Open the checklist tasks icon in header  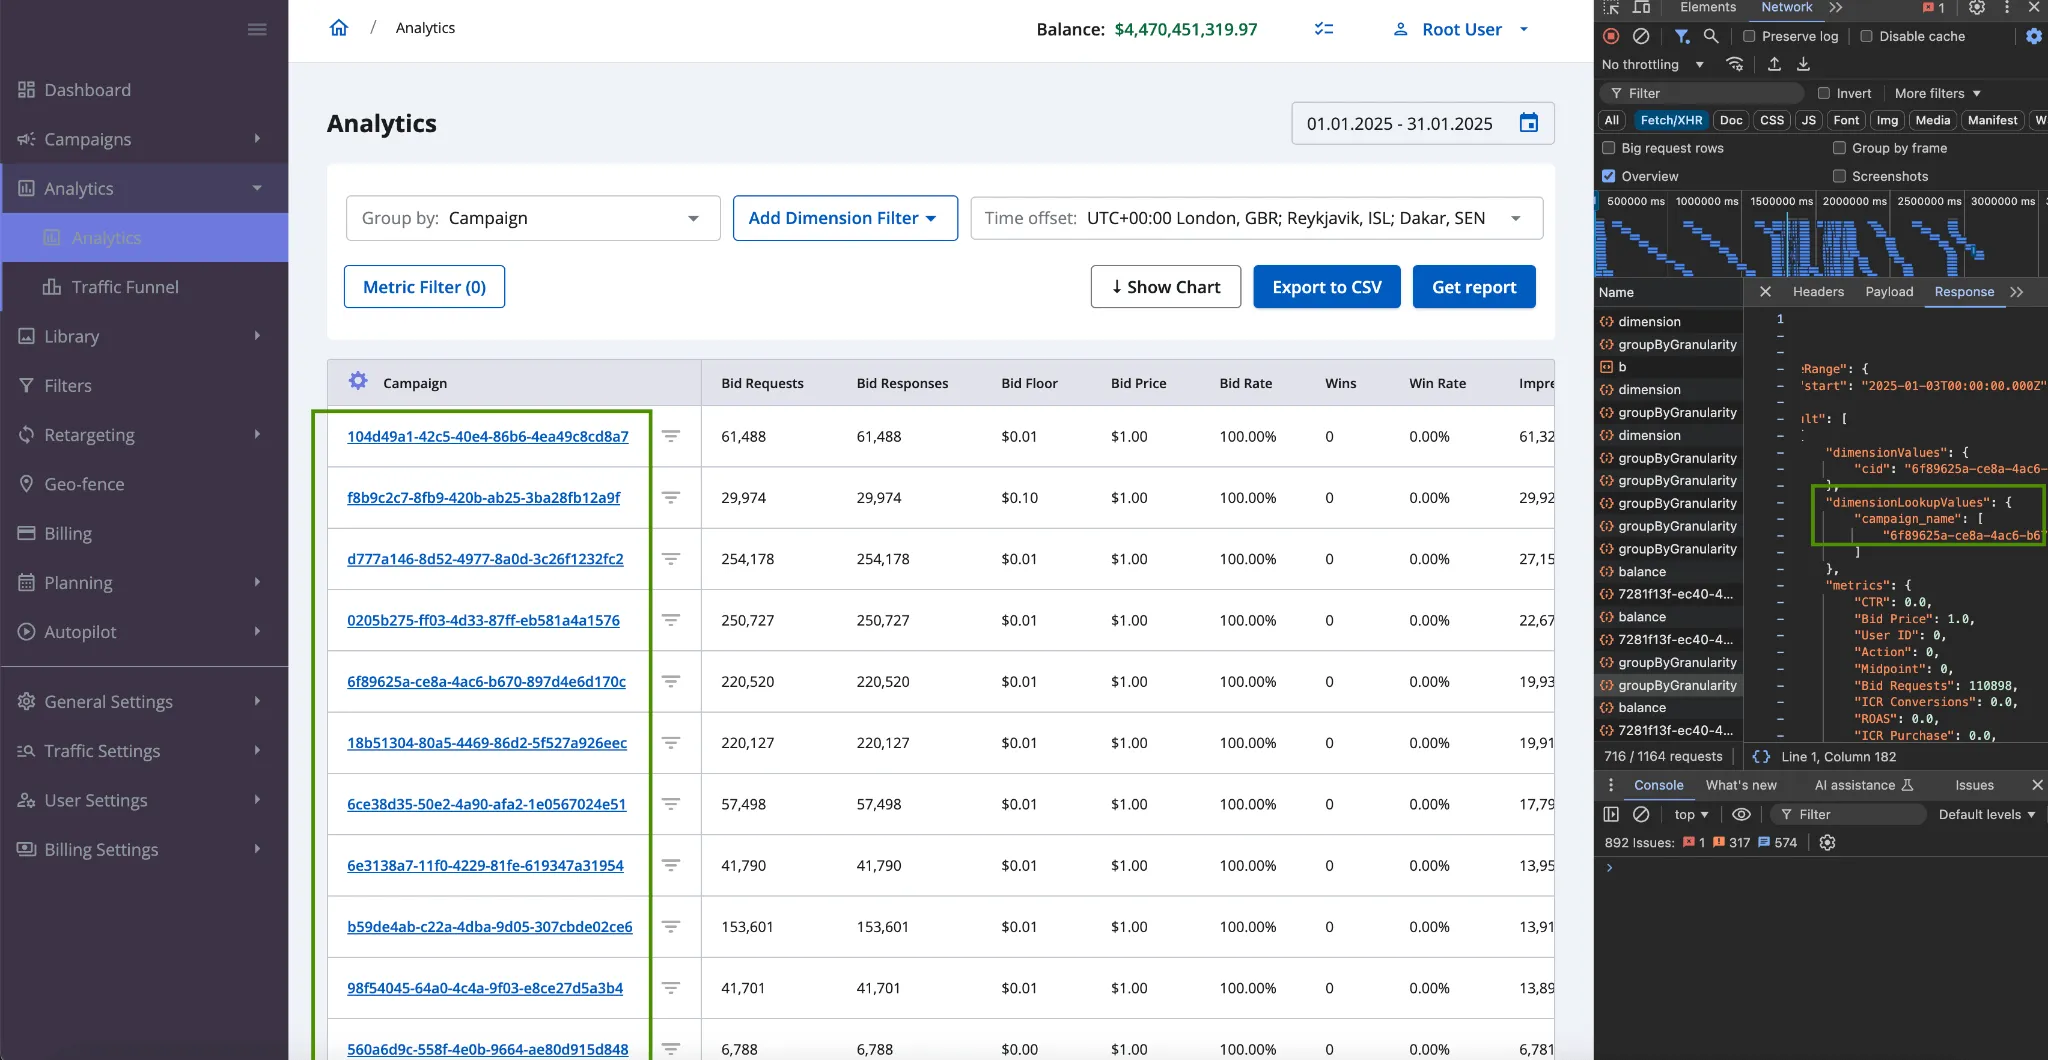(x=1324, y=29)
